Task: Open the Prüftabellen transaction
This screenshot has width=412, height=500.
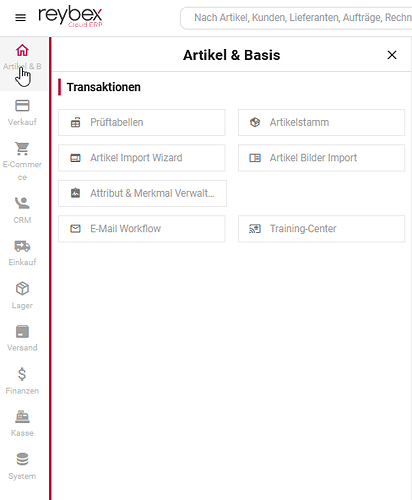Action: [142, 122]
